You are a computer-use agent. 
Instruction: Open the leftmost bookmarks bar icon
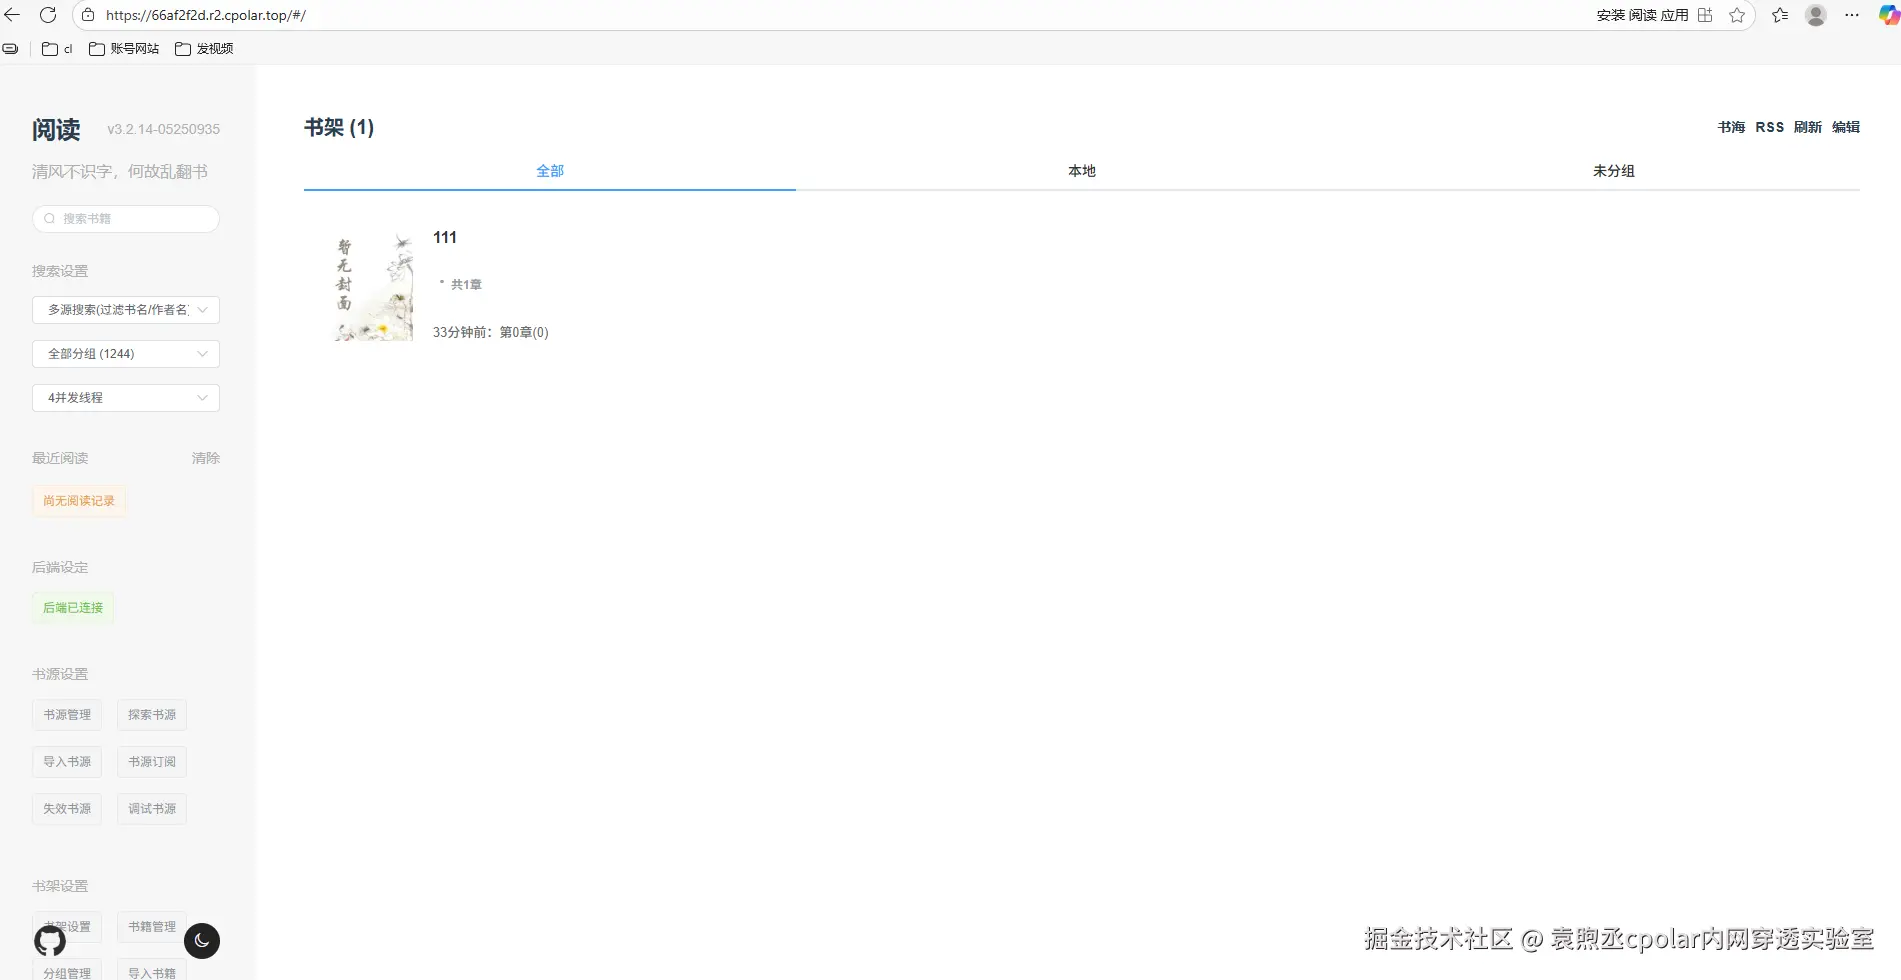pos(11,48)
